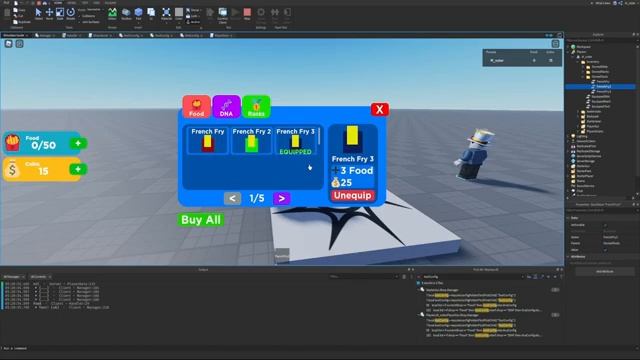Collapse the Inventory folder in Explorer
This screenshot has height=360, width=640.
(578, 62)
